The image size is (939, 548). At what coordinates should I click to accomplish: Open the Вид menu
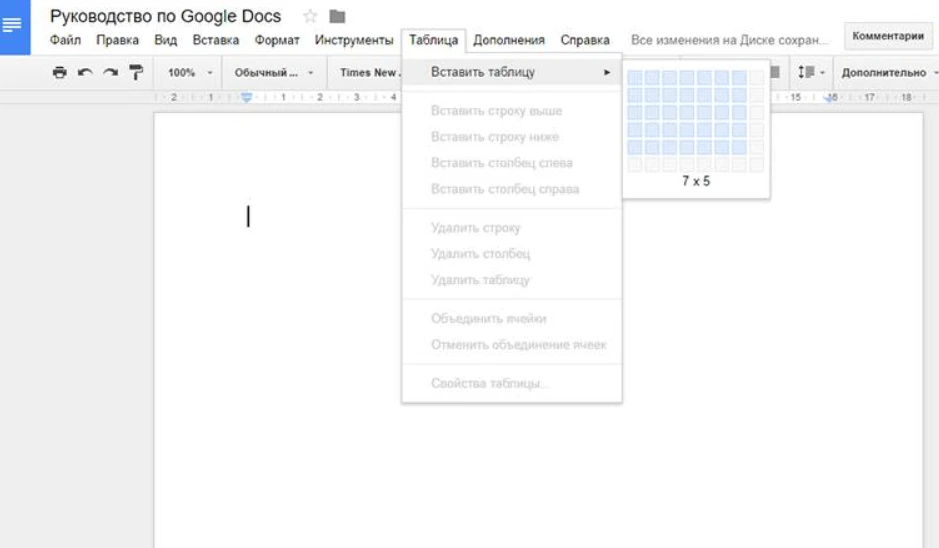(x=165, y=40)
